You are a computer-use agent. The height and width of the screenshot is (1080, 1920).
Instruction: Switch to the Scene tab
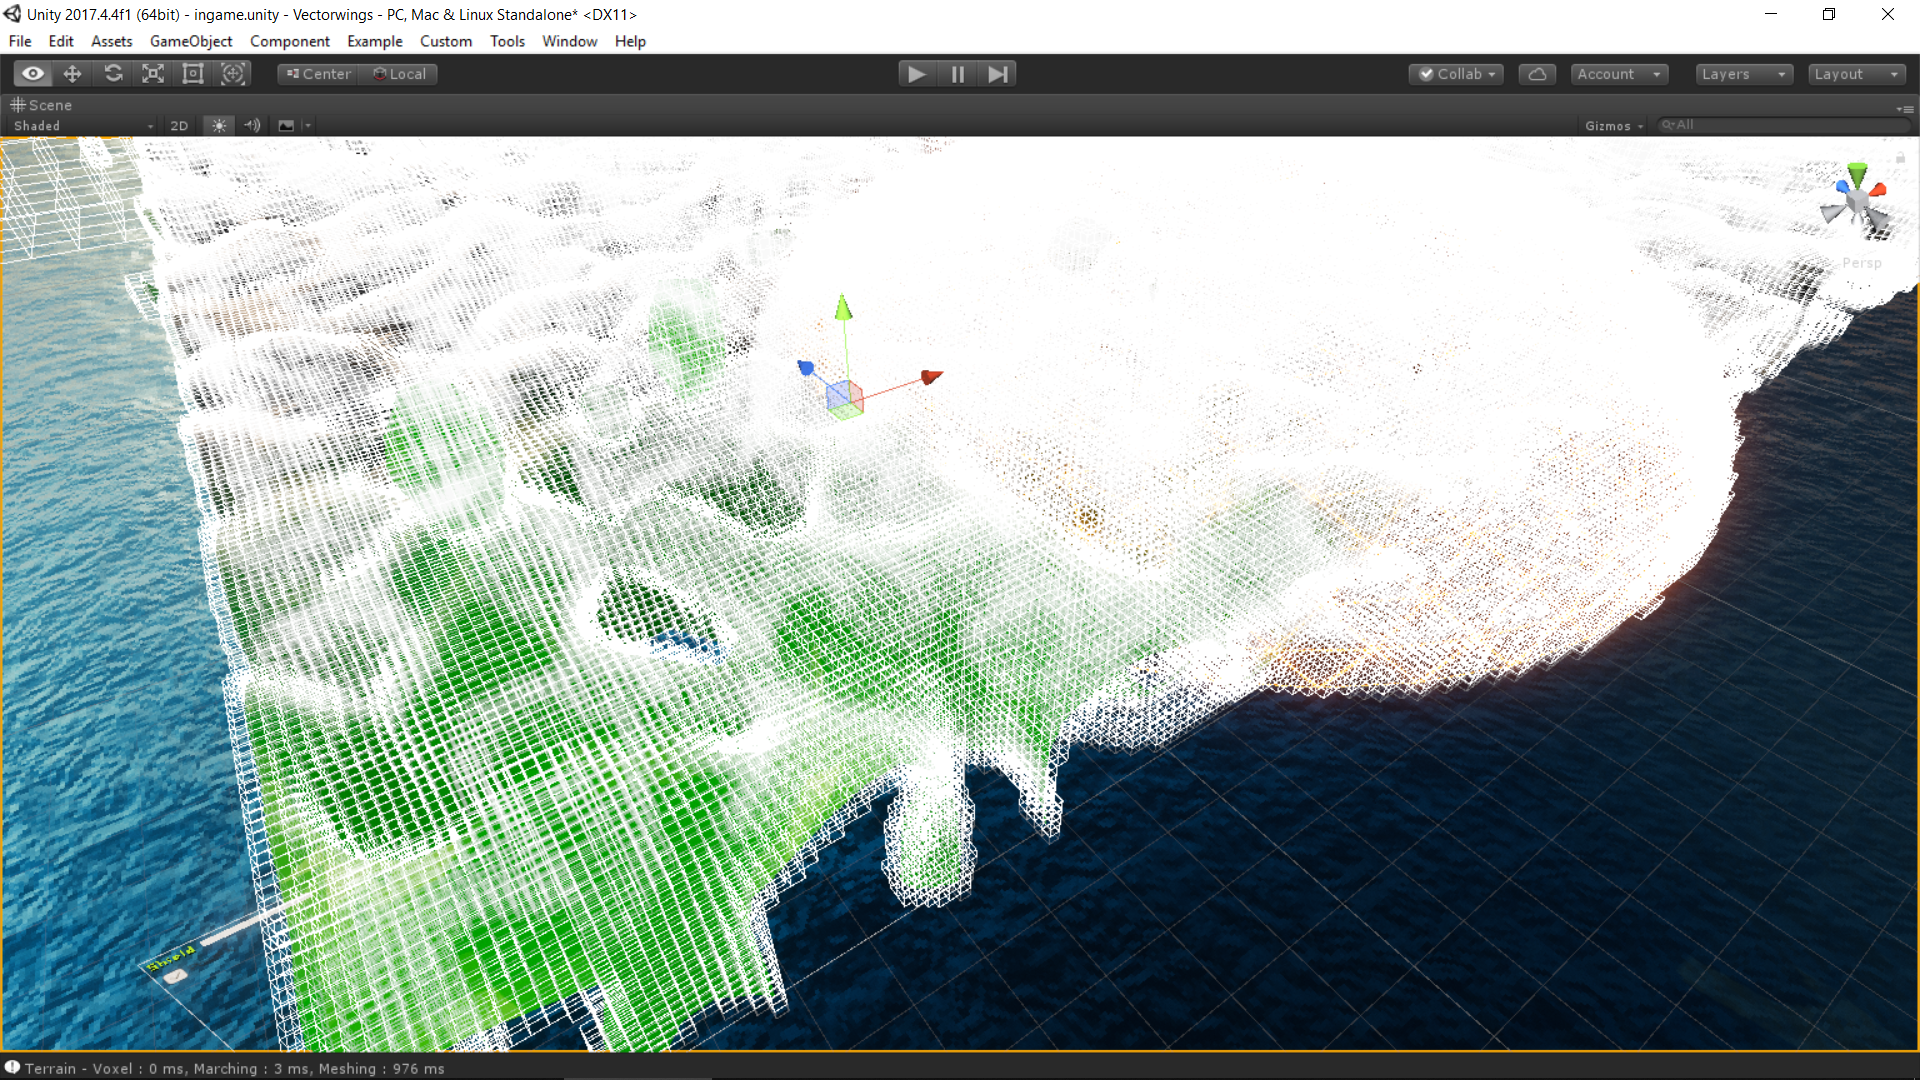[x=42, y=105]
